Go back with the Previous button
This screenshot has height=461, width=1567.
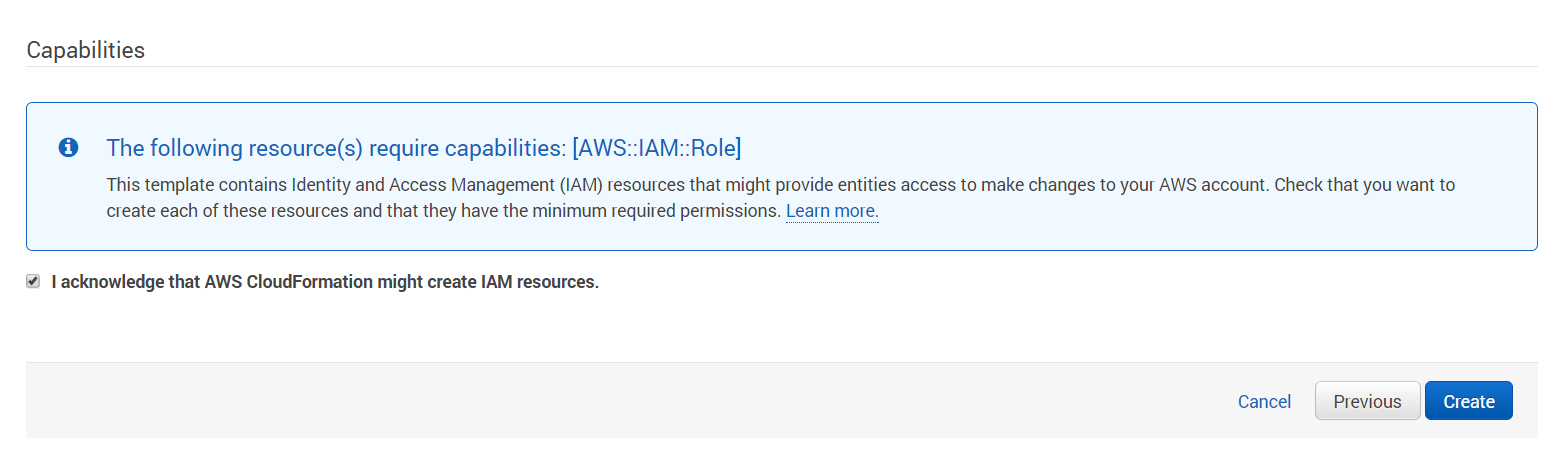[1367, 401]
